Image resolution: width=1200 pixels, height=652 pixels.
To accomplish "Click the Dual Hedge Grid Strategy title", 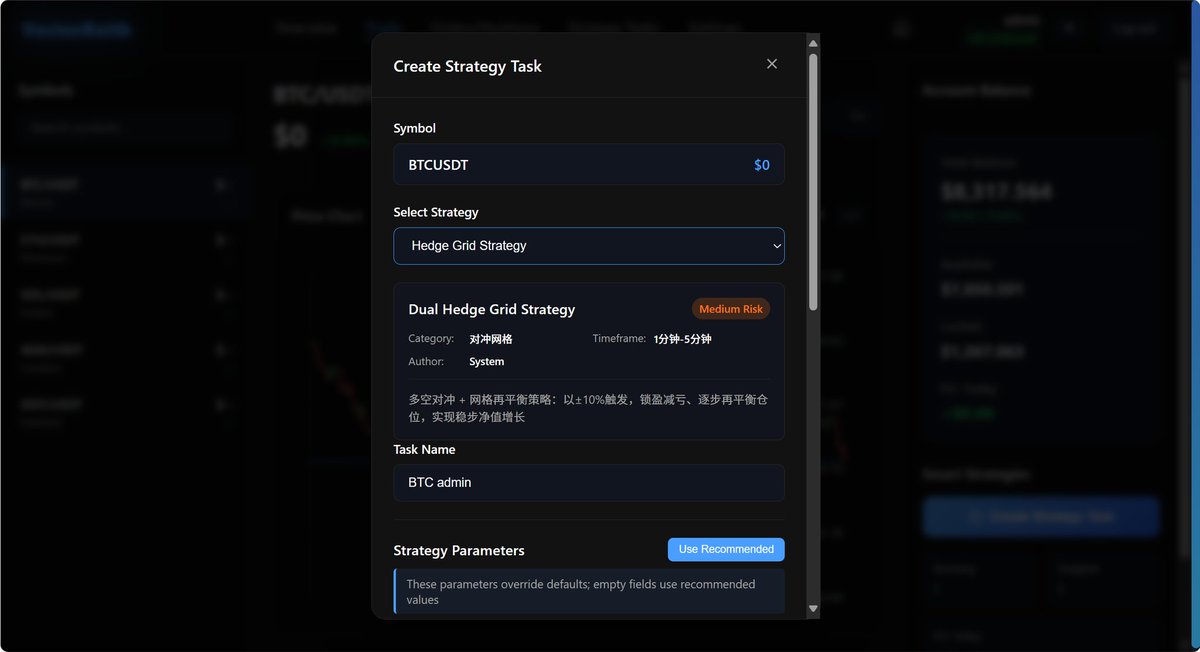I will 492,309.
